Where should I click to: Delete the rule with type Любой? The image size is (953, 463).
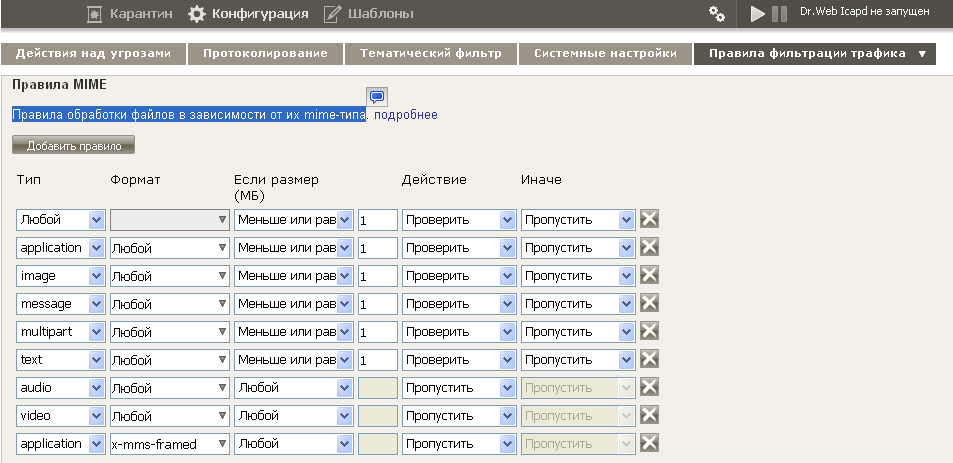pos(649,219)
